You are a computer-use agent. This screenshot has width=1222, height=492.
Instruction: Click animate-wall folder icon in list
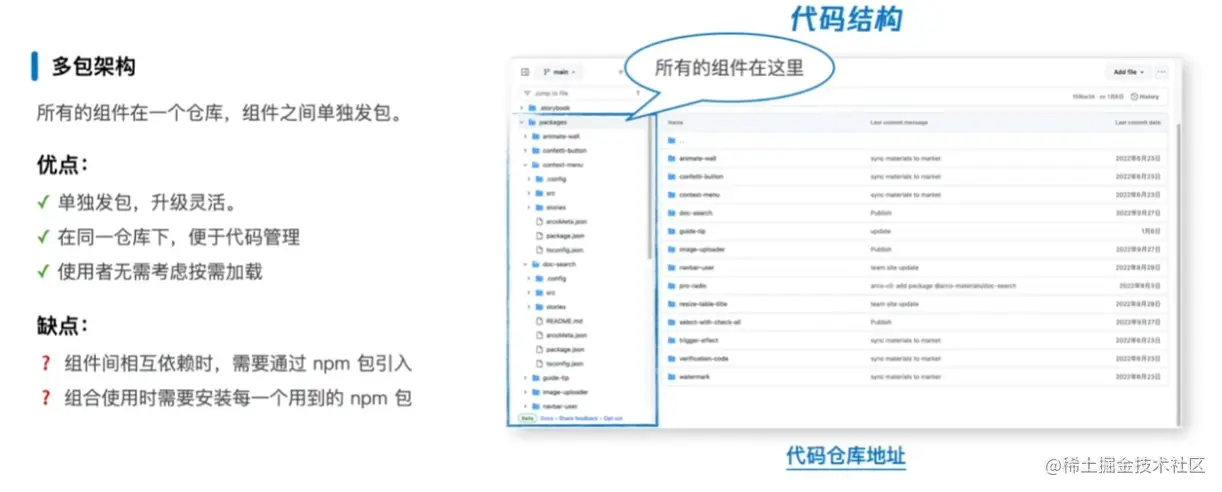click(x=671, y=158)
